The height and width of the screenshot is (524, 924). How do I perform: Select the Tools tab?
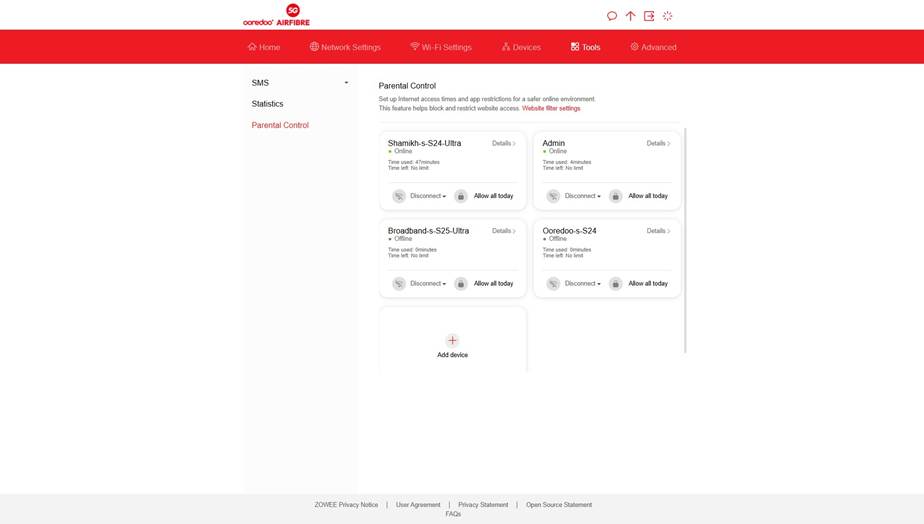point(585,47)
